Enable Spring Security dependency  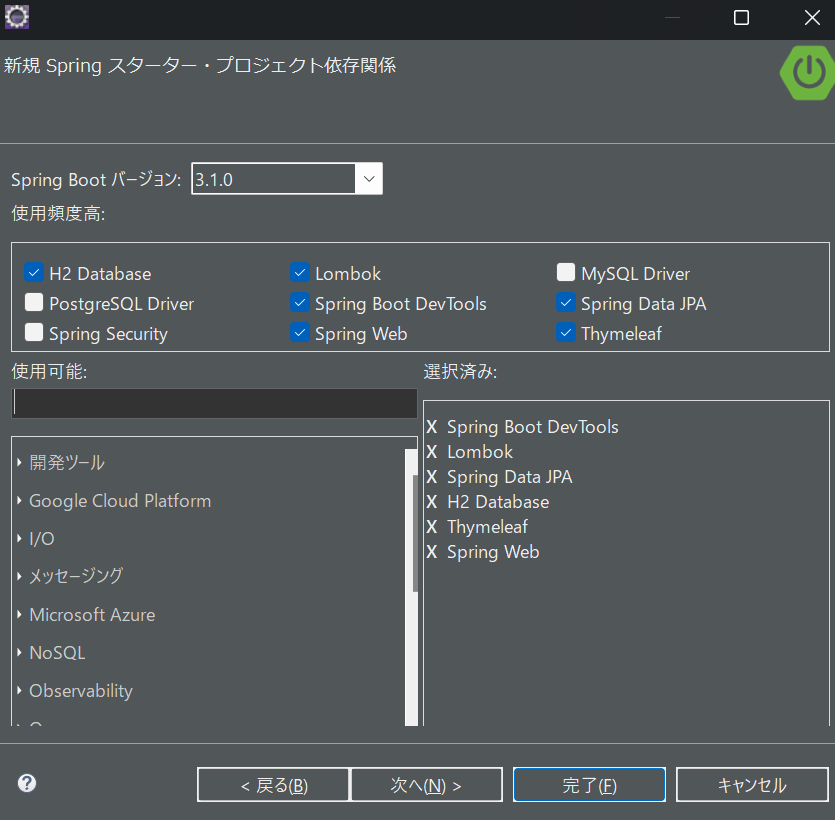(x=33, y=333)
